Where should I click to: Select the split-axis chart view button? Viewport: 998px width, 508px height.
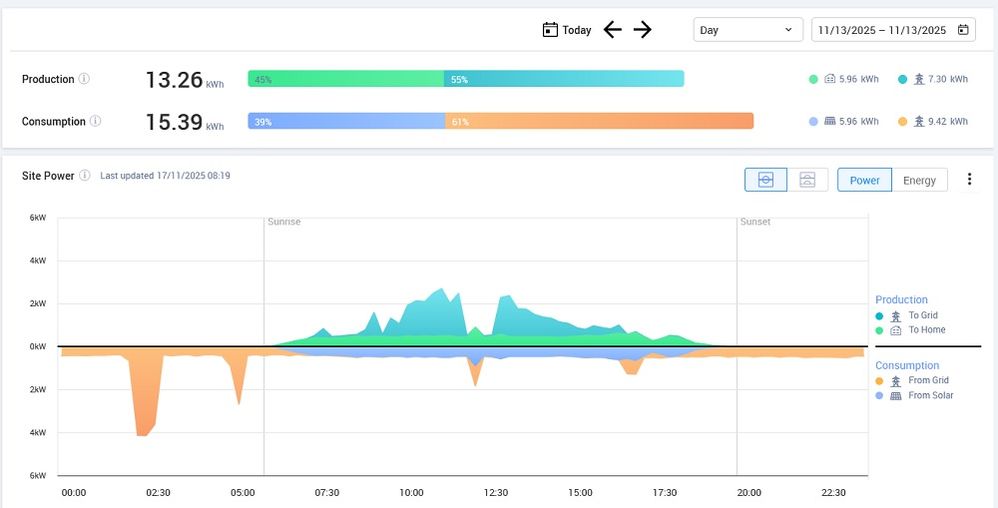point(765,180)
